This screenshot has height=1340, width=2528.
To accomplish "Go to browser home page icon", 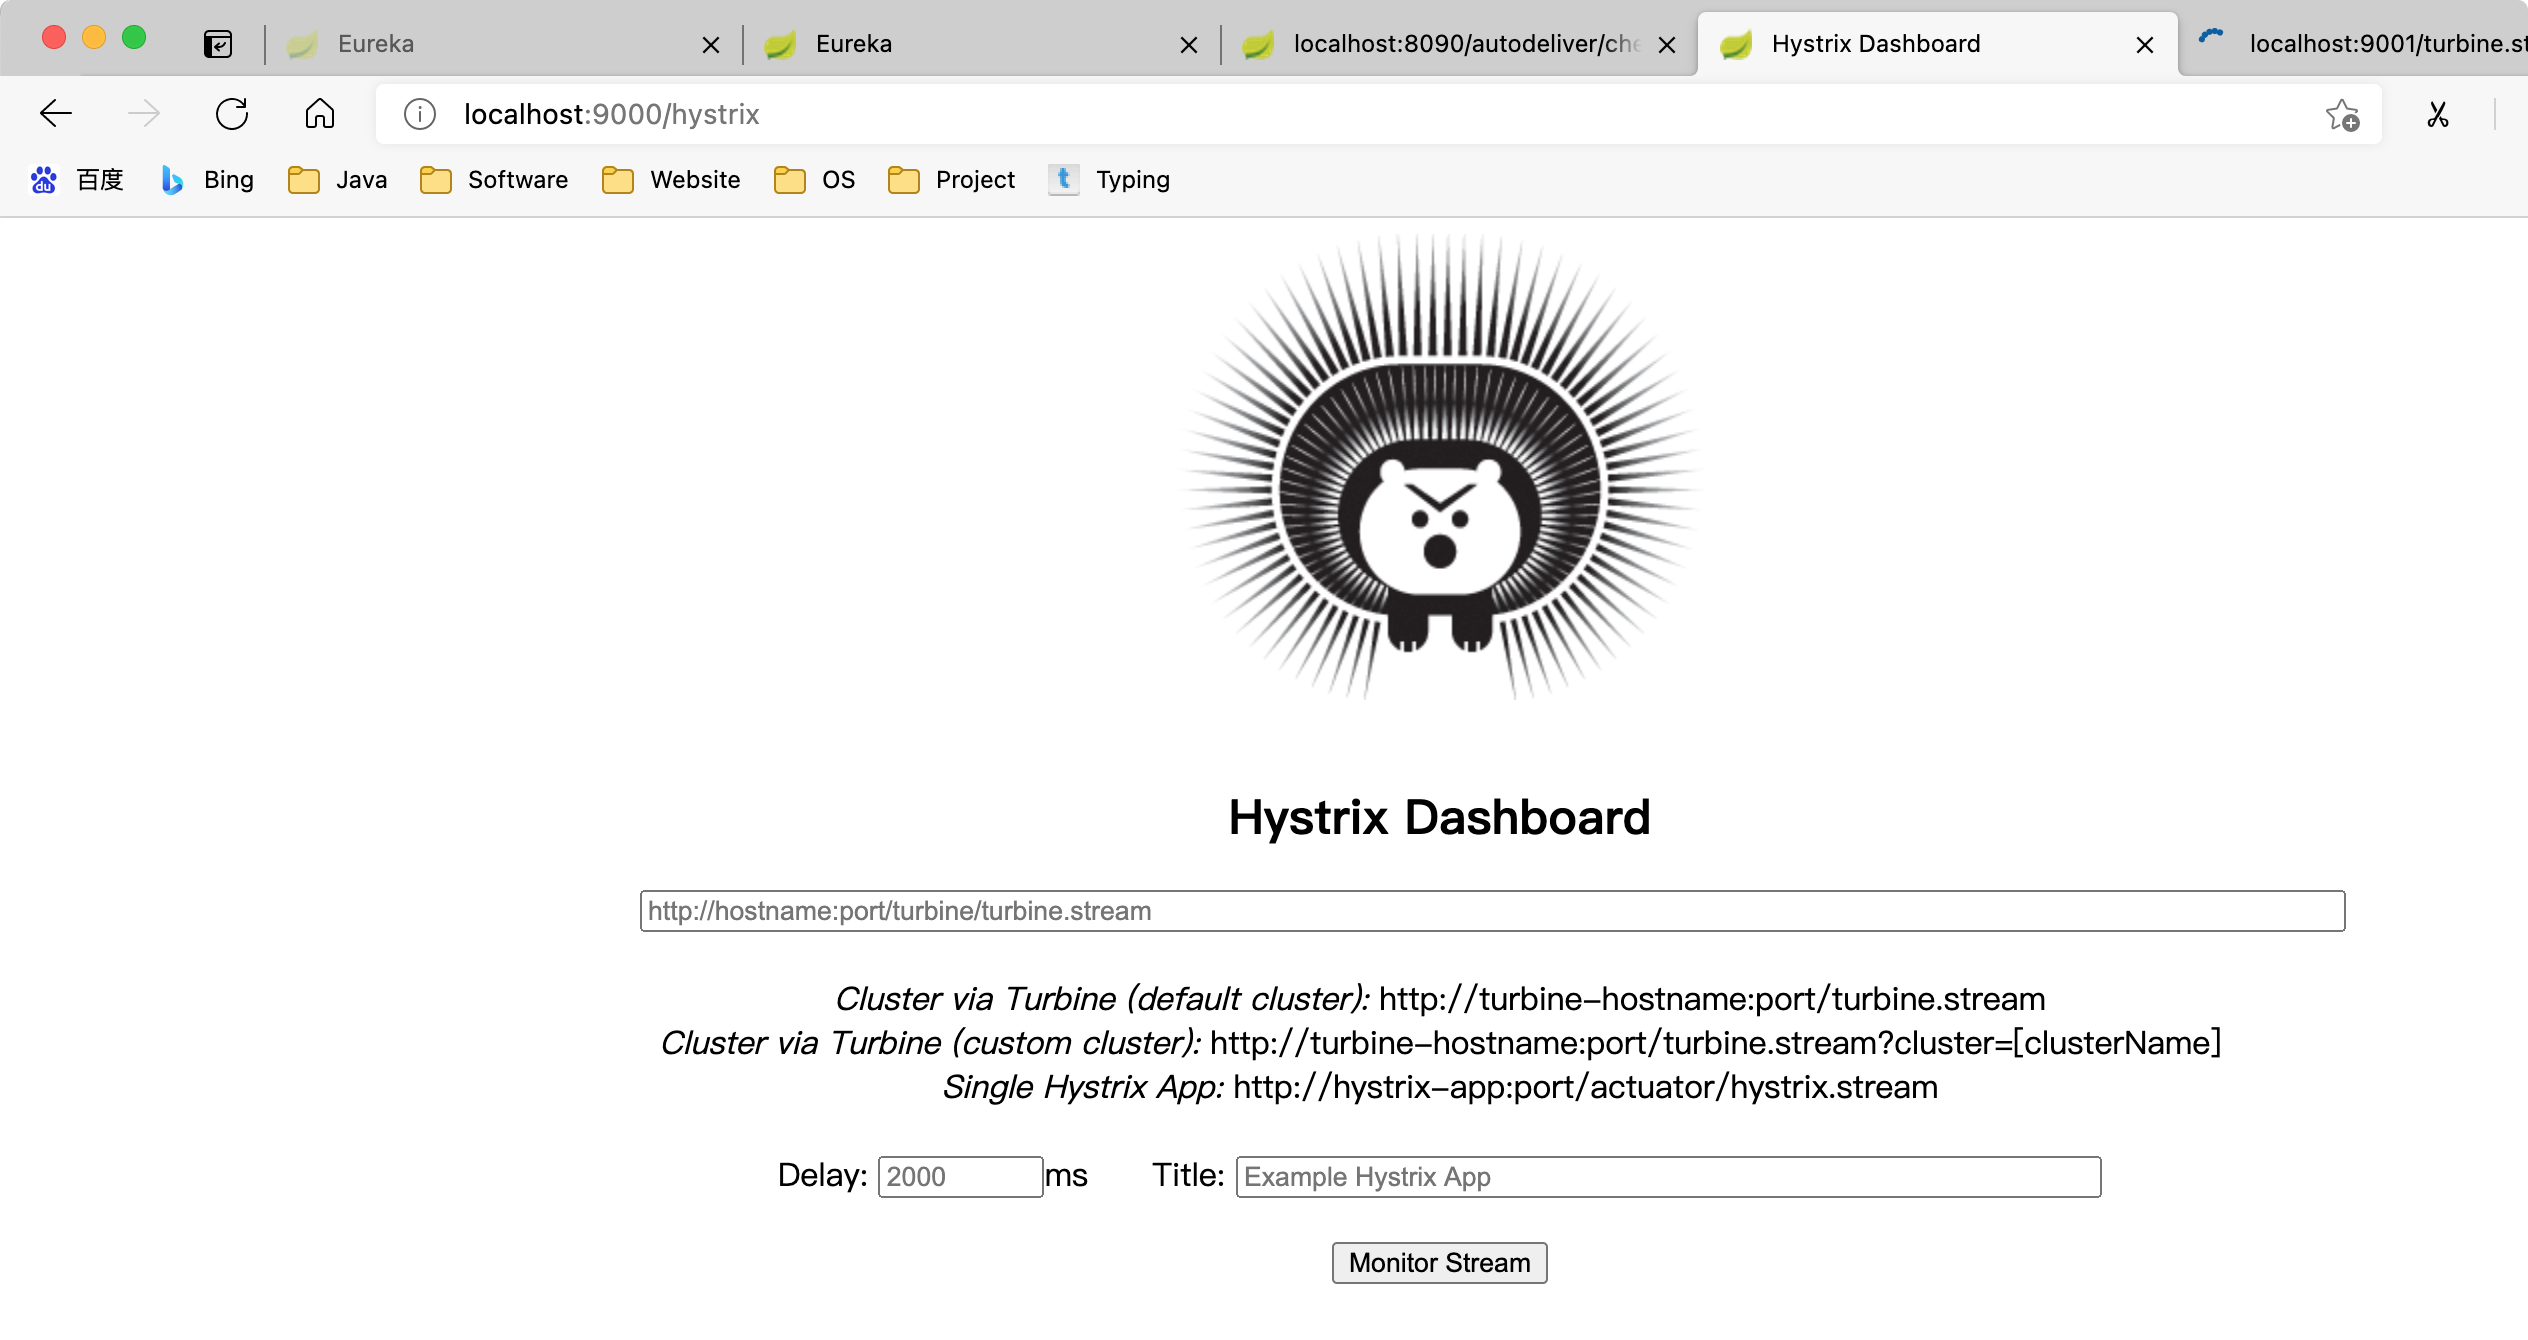I will pos(320,114).
